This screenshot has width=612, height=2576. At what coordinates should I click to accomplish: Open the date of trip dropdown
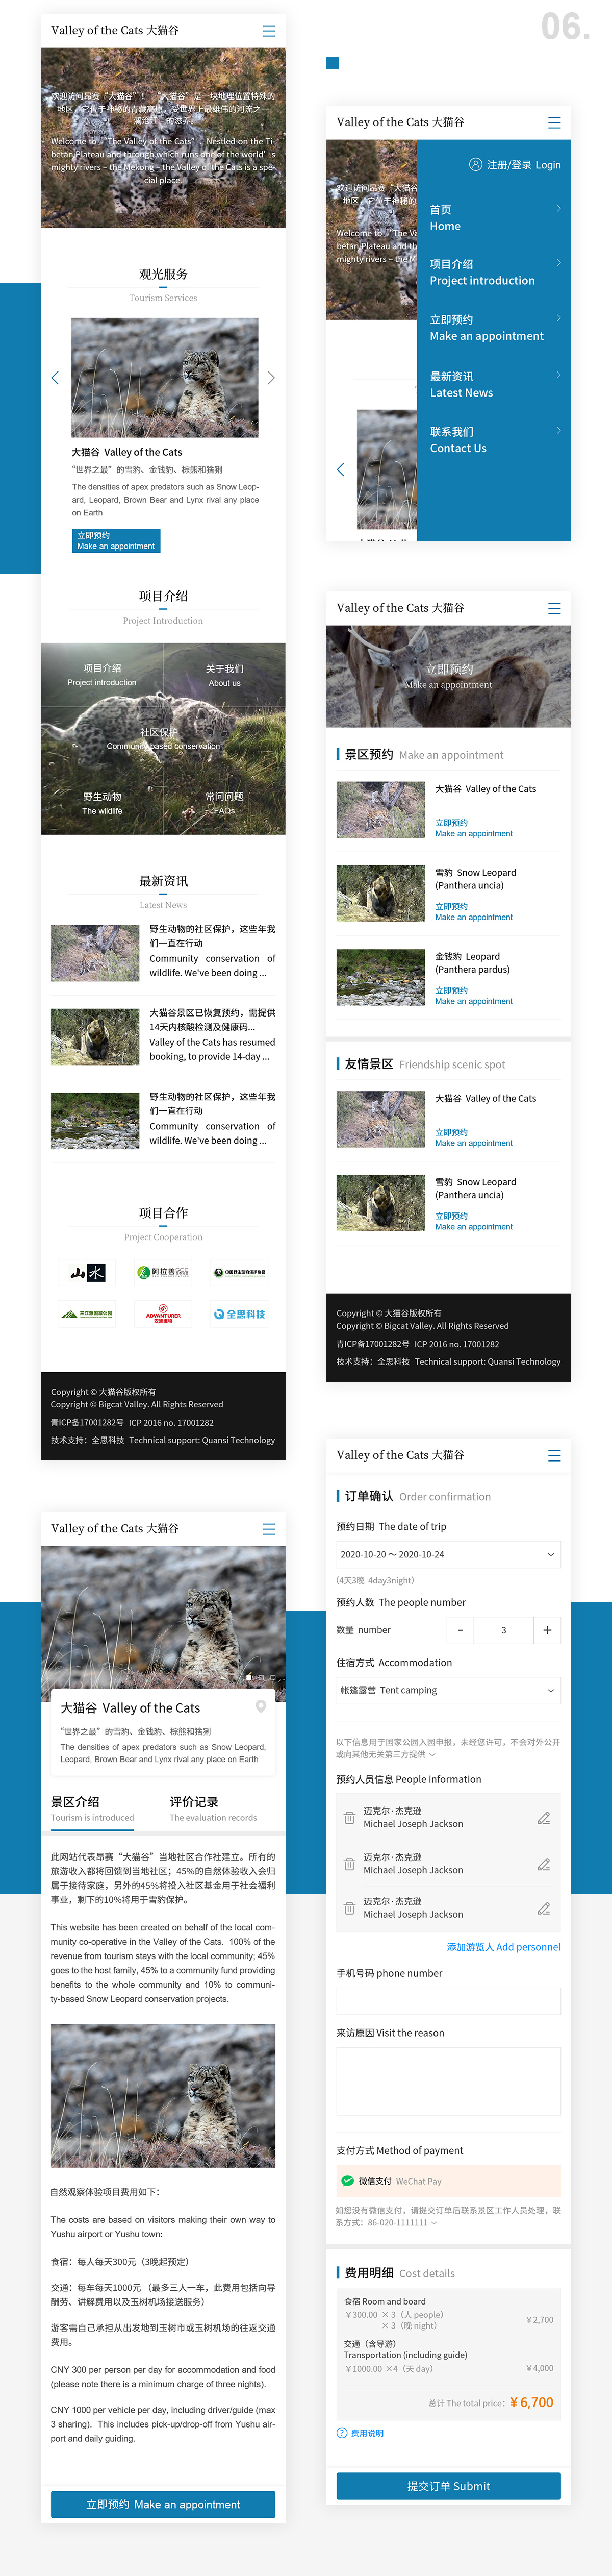448,1554
